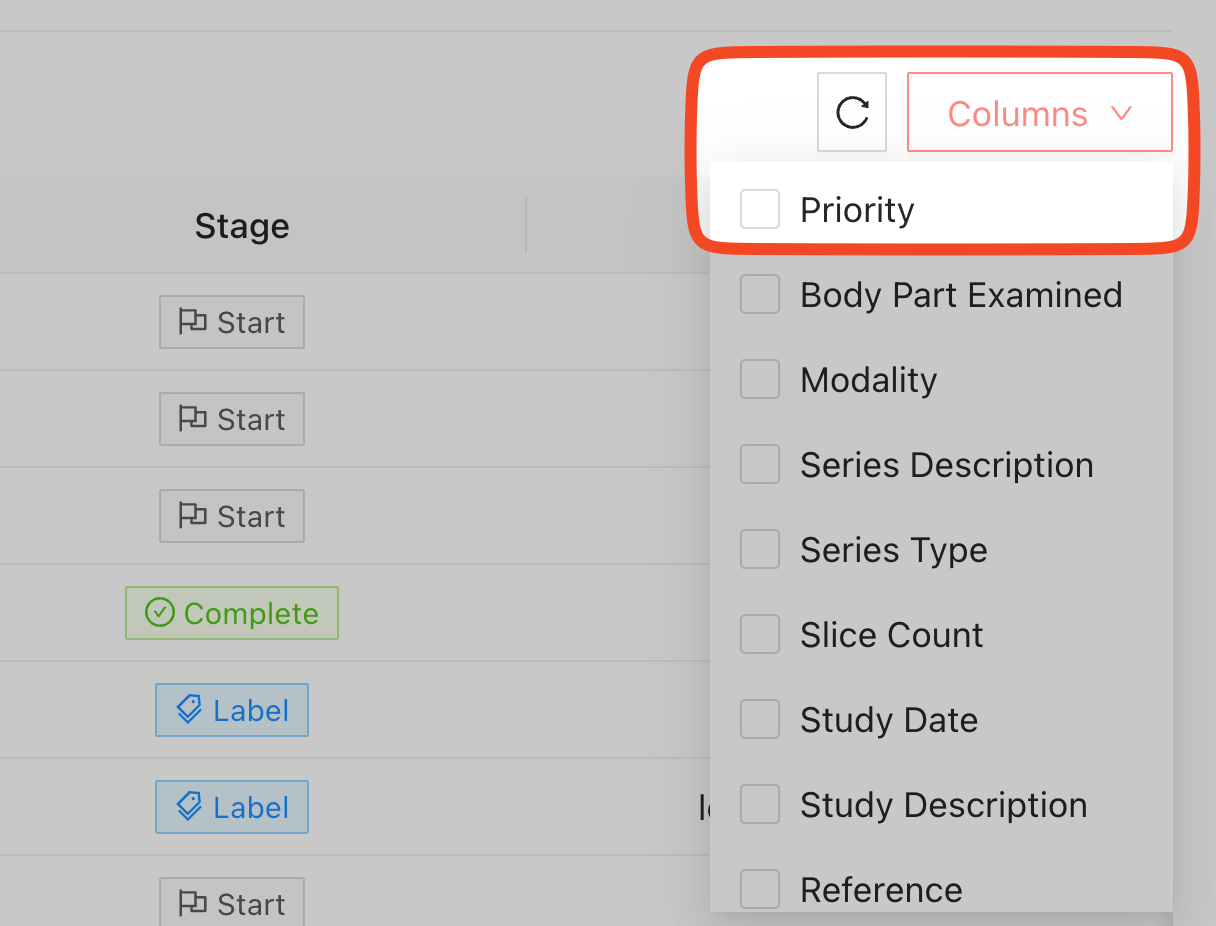Image resolution: width=1216 pixels, height=926 pixels.
Task: Toggle the Modality column checkbox
Action: (x=760, y=380)
